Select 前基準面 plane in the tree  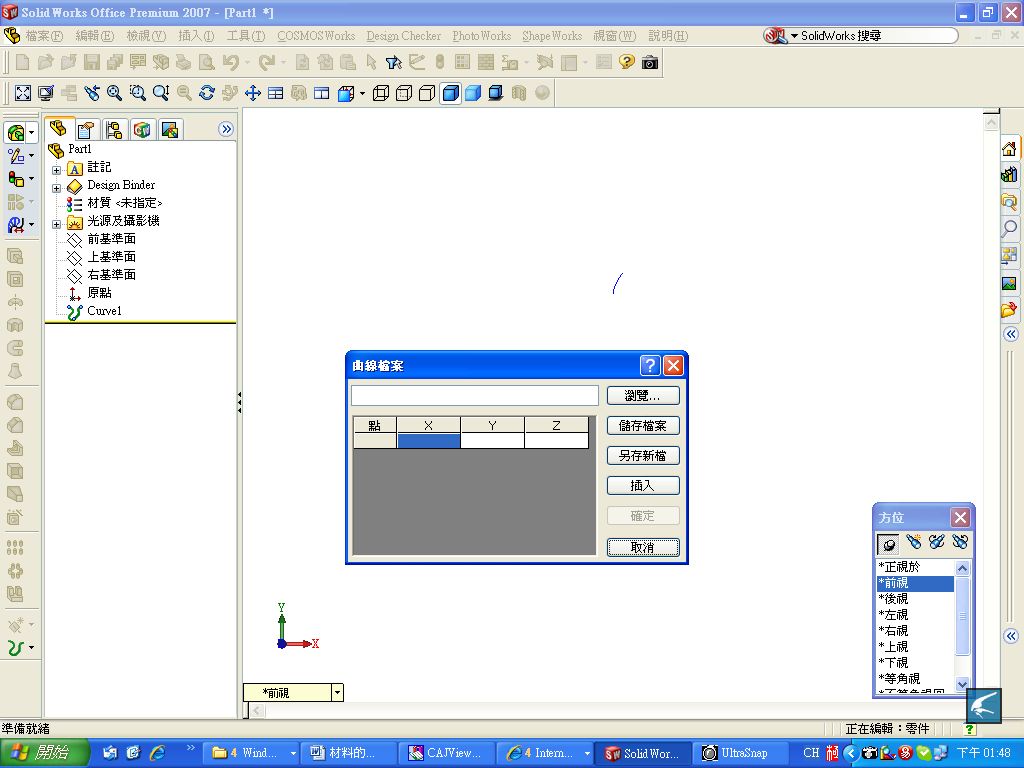point(112,239)
